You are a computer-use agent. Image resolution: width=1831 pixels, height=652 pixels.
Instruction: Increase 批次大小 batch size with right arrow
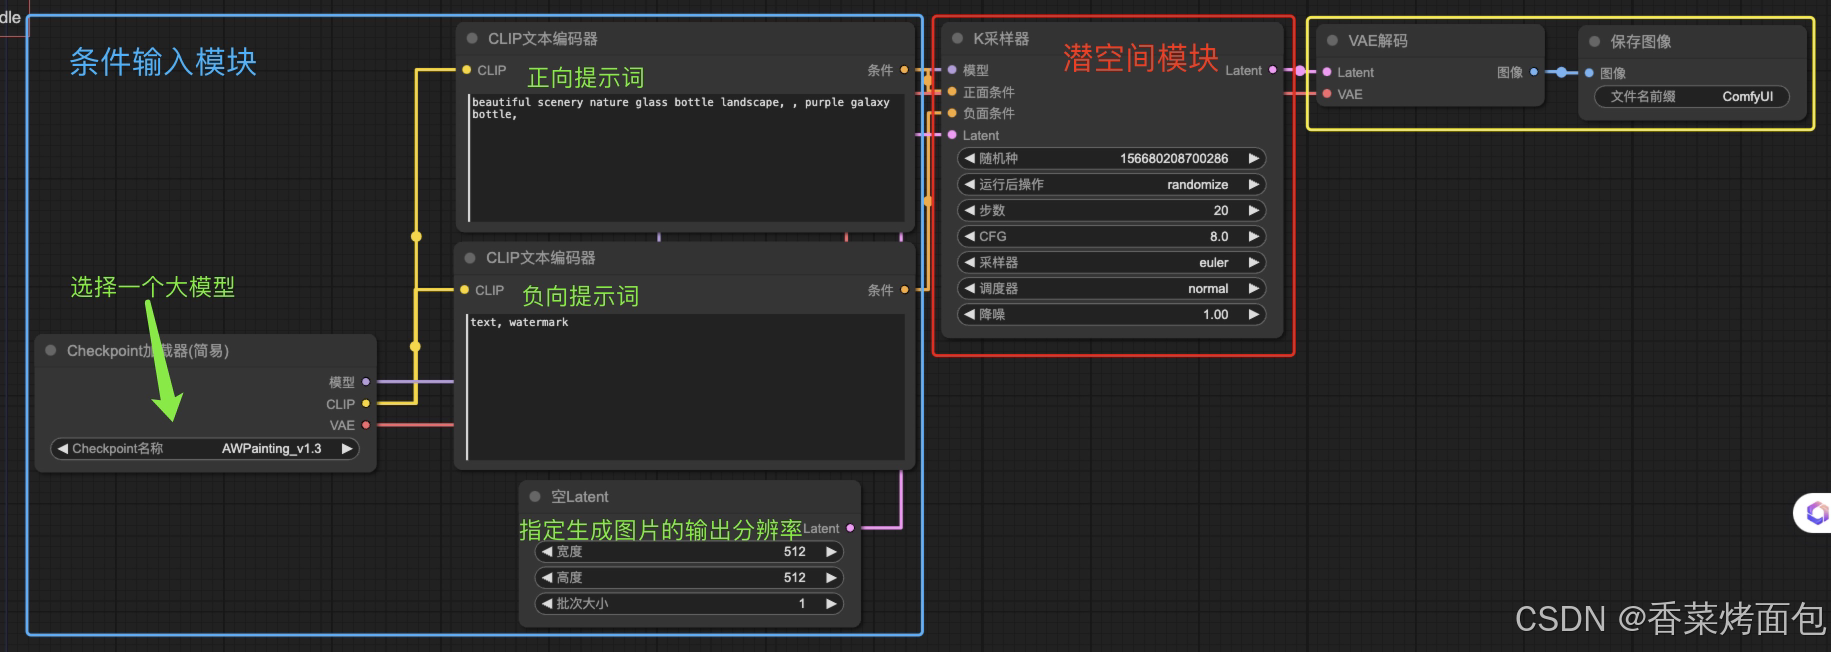[x=831, y=603]
